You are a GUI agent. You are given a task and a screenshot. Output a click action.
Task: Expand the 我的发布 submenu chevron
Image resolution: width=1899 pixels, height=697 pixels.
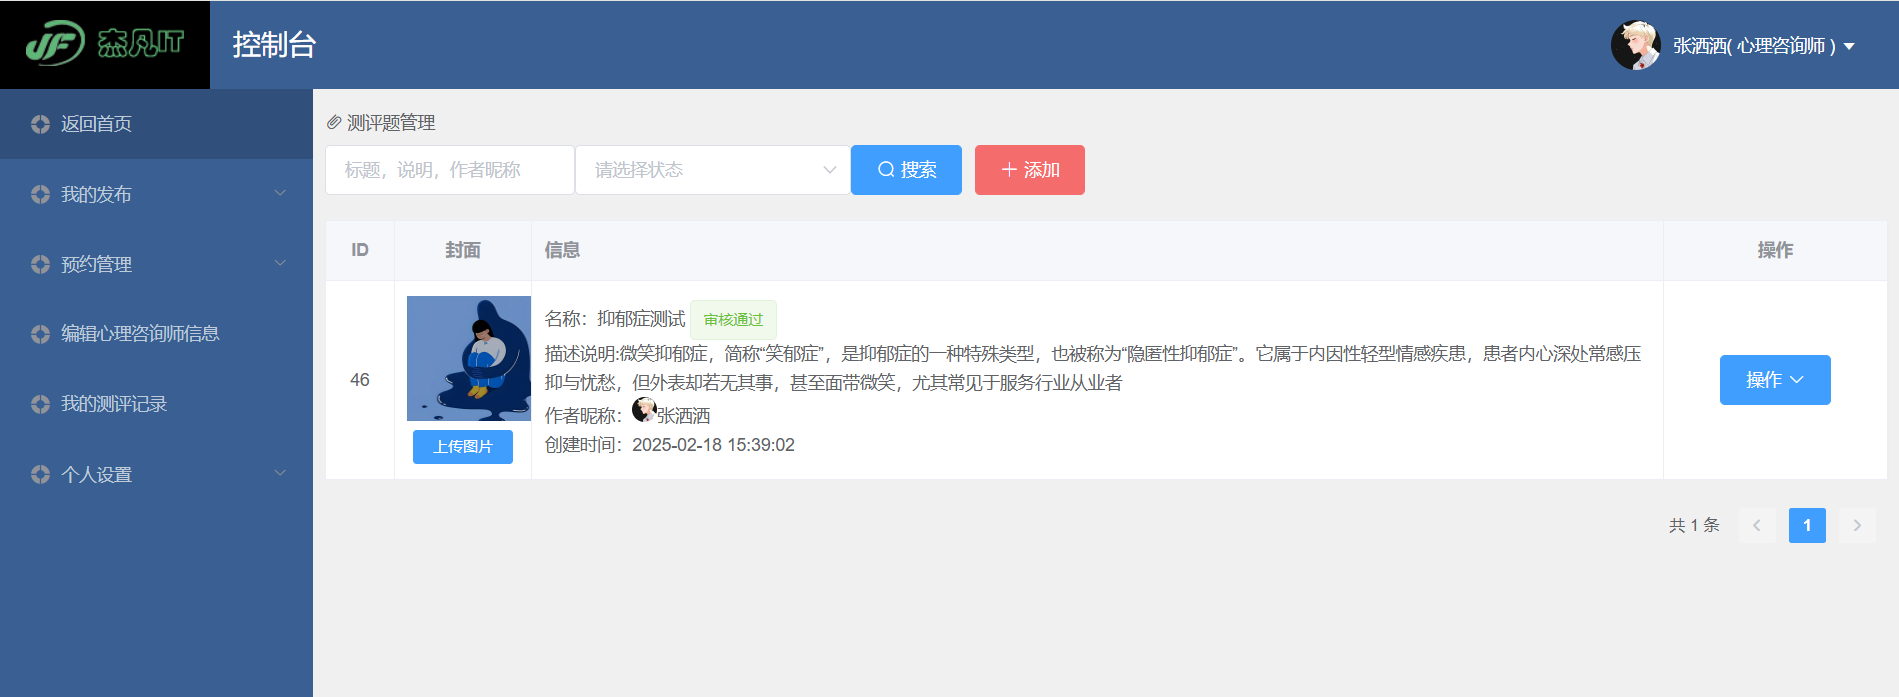click(x=280, y=193)
